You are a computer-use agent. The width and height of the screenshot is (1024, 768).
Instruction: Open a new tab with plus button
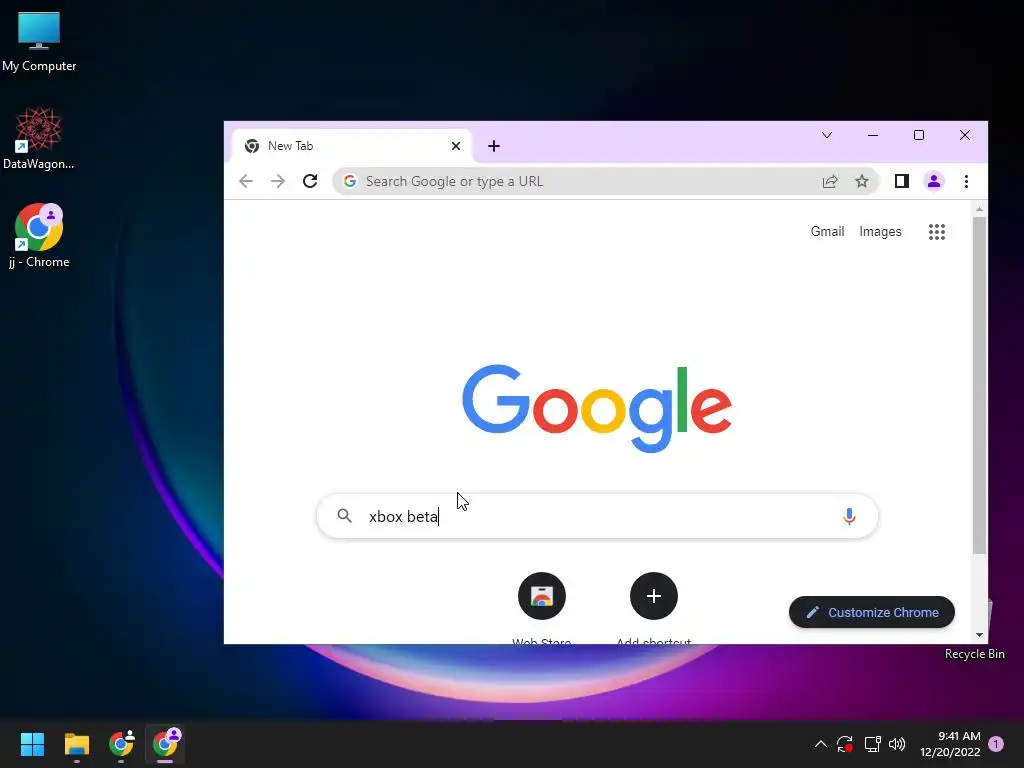(494, 146)
